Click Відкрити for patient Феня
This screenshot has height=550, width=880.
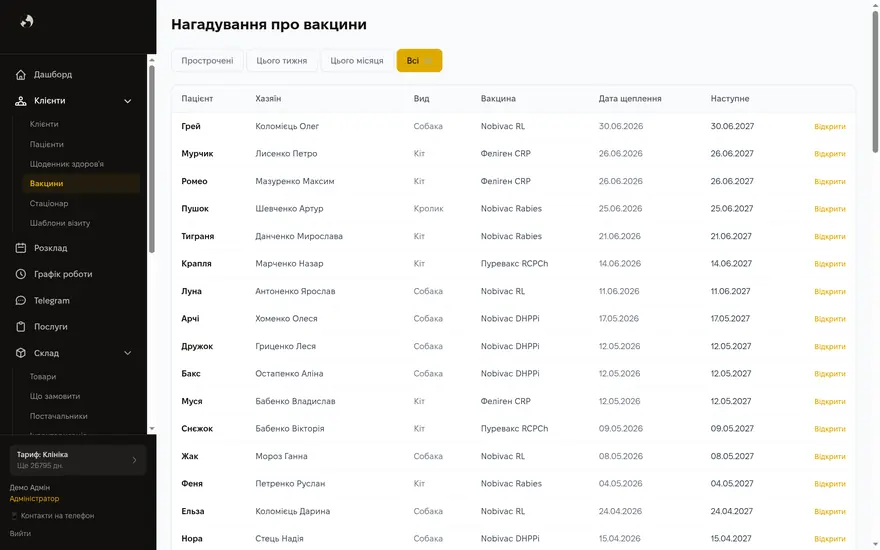tap(829, 484)
